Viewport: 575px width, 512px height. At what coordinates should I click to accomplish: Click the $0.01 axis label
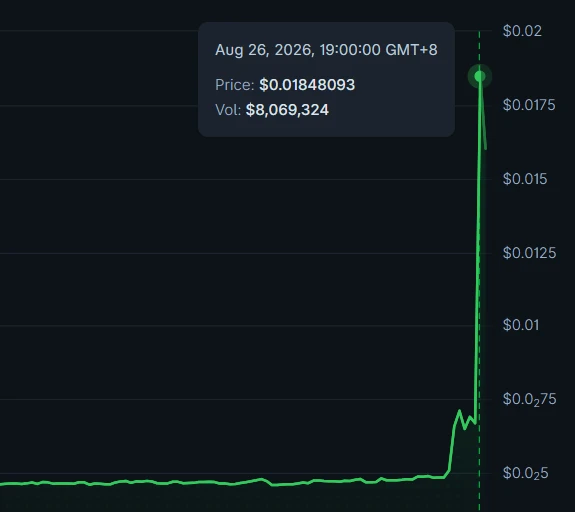[521, 325]
